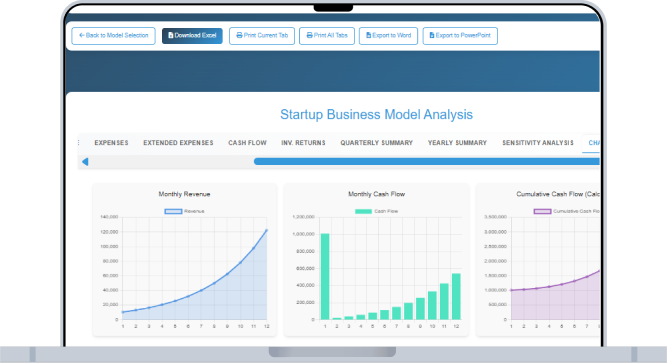Image resolution: width=667 pixels, height=363 pixels.
Task: Download the Excel file
Action: click(192, 36)
